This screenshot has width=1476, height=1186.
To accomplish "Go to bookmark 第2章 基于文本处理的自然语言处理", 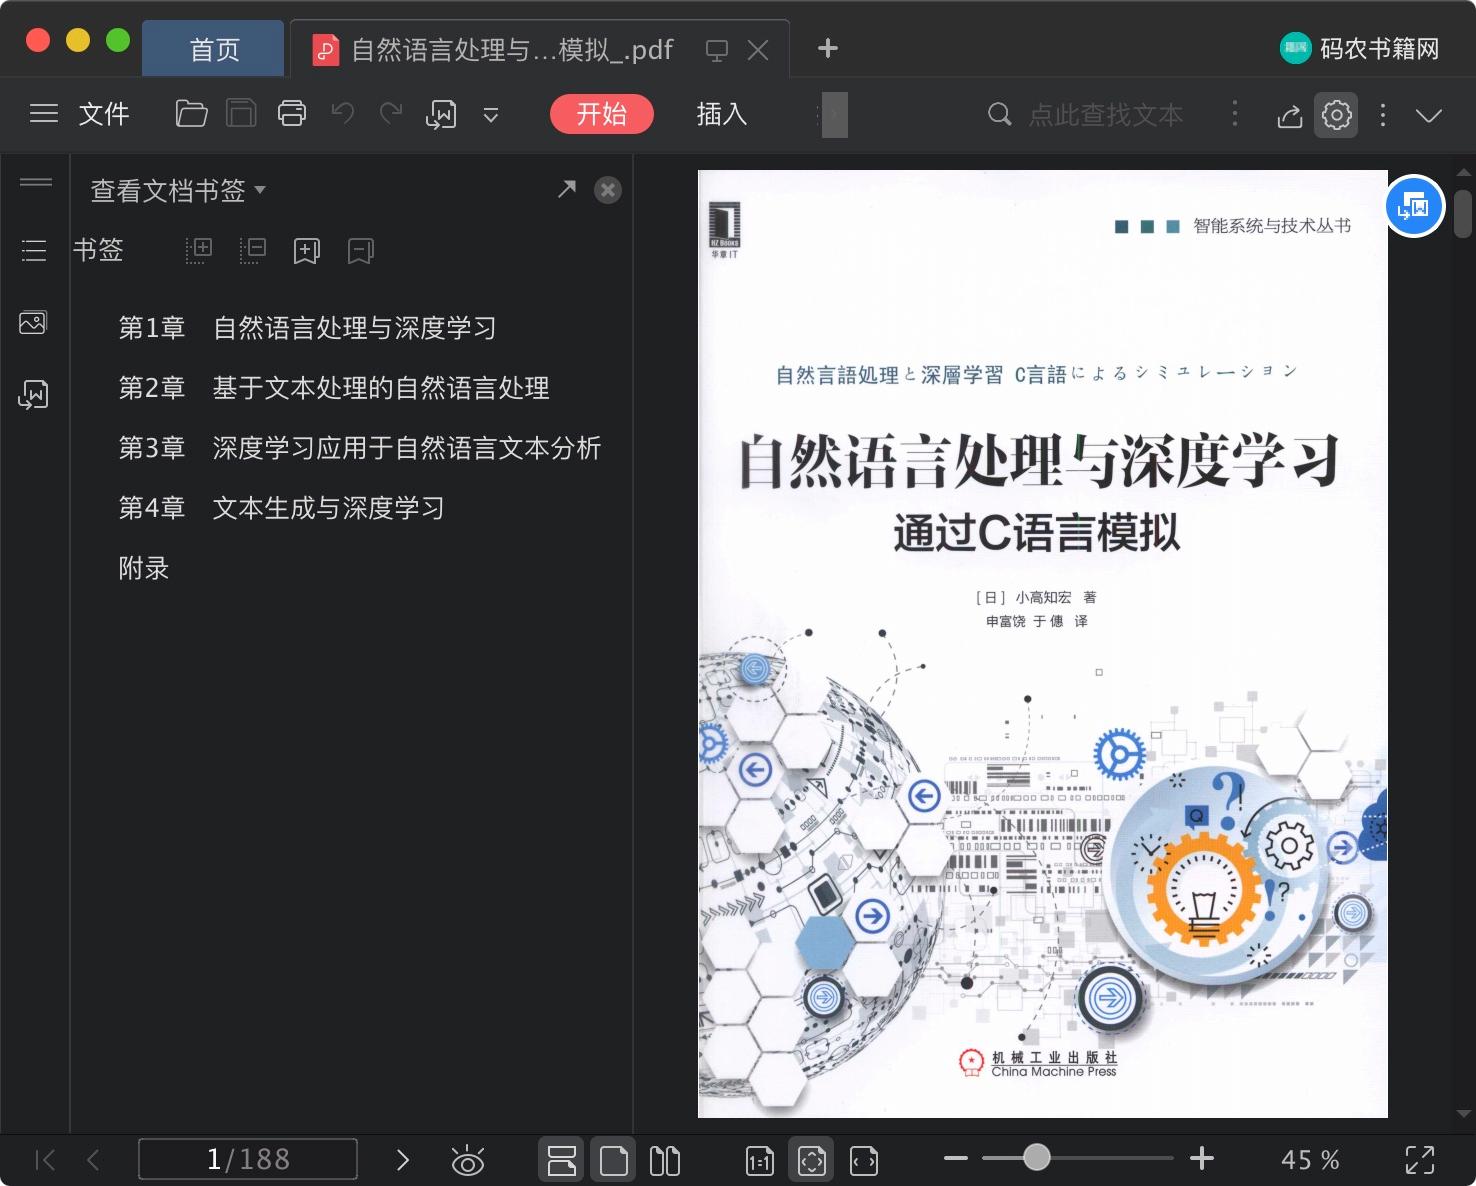I will (x=334, y=388).
